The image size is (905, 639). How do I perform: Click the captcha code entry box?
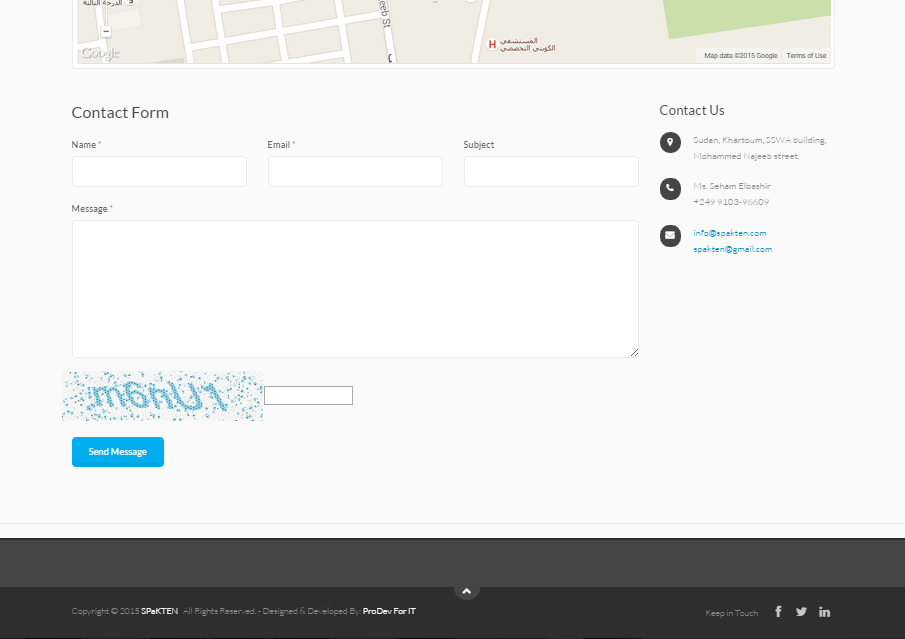[x=308, y=395]
